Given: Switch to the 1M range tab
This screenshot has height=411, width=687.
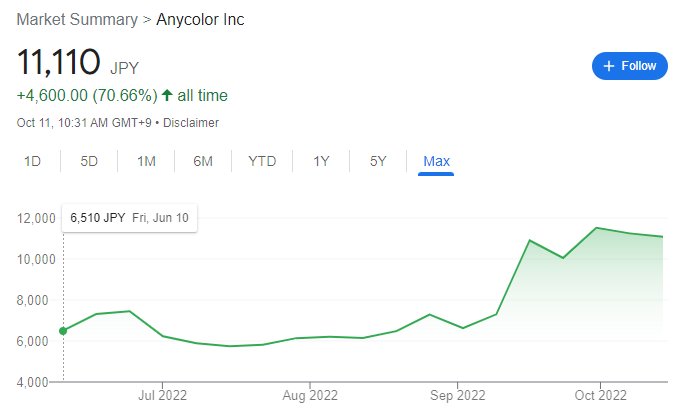Looking at the screenshot, I should [146, 161].
